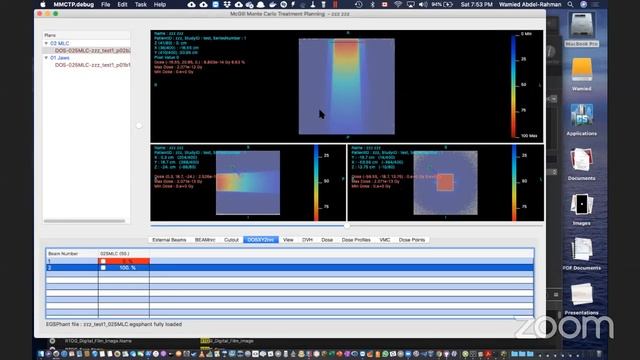Click the bottom-right axial dose image
640x360 pixels.
(445, 182)
